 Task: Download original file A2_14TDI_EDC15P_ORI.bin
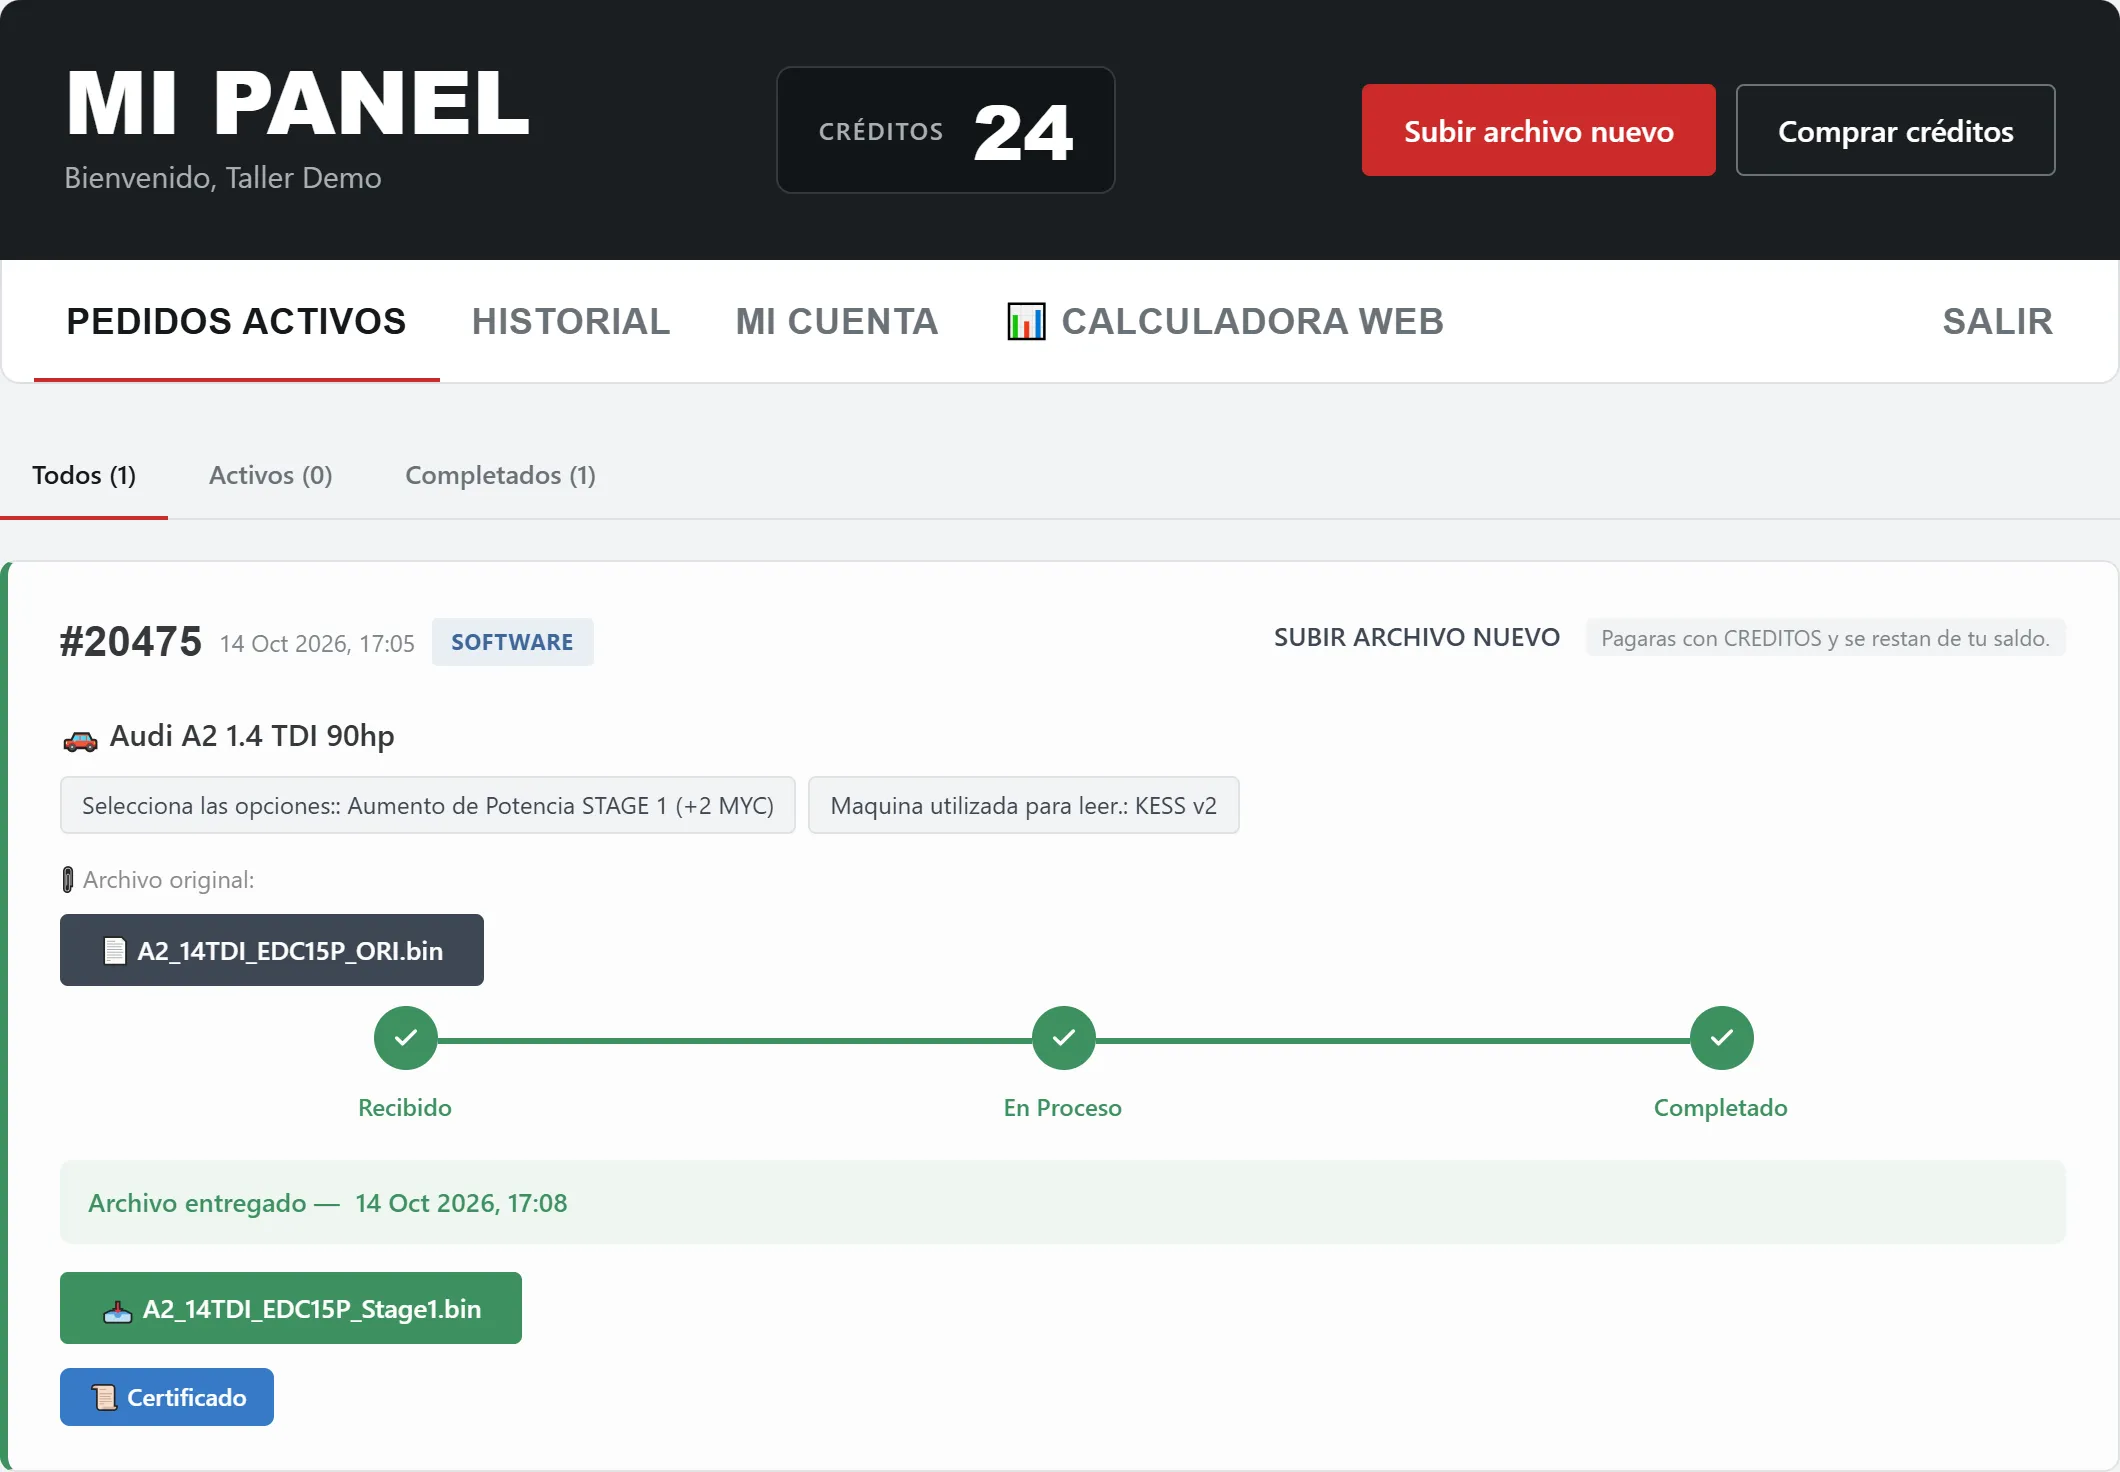pyautogui.click(x=272, y=950)
